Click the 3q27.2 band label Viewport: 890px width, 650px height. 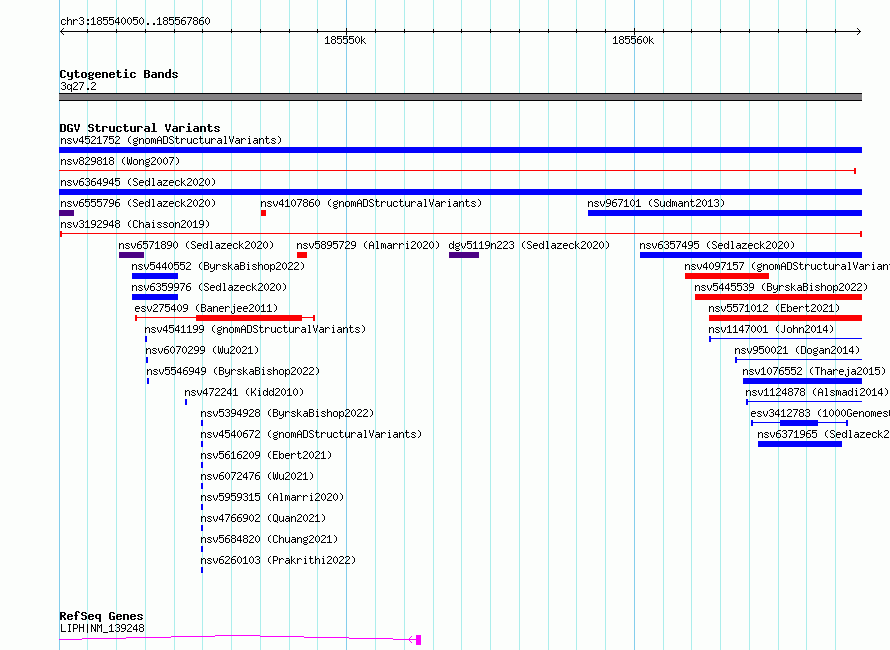coord(78,86)
